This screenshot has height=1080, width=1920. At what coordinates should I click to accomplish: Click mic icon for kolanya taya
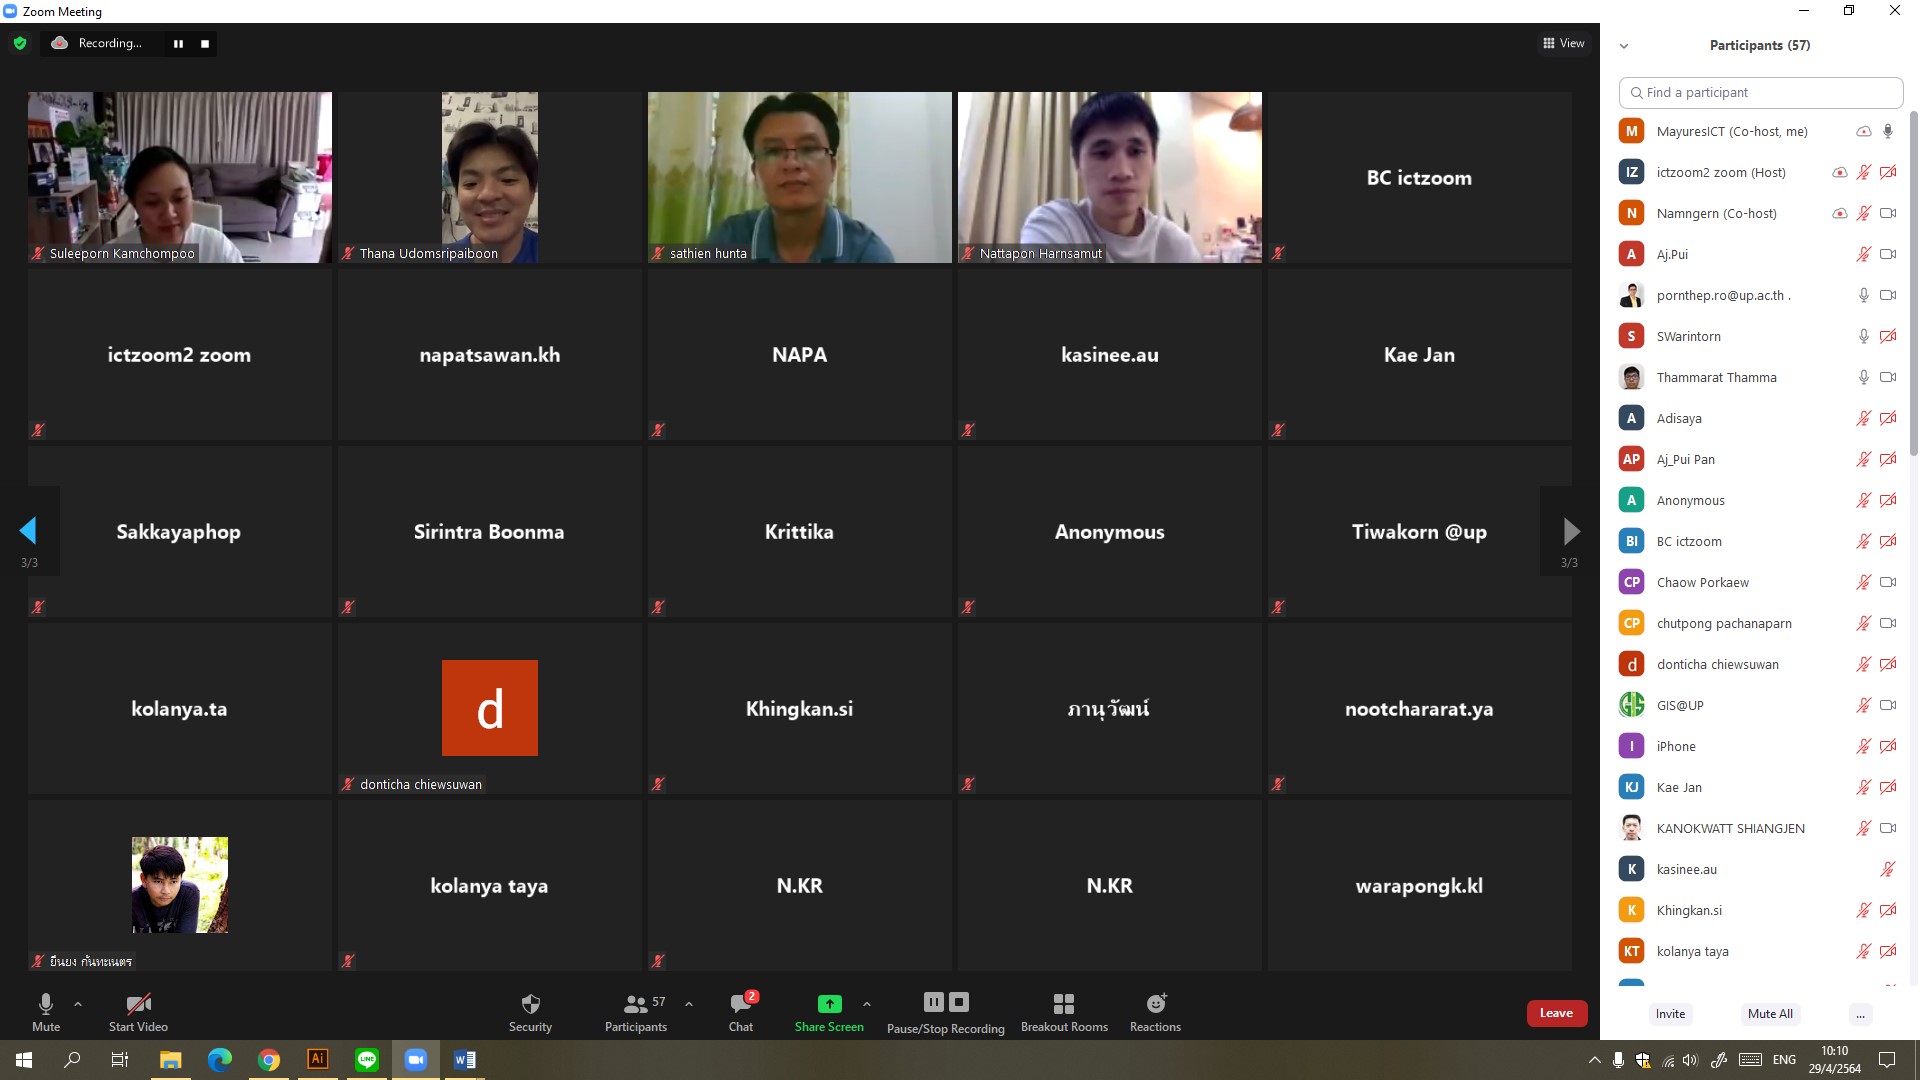coord(1863,951)
